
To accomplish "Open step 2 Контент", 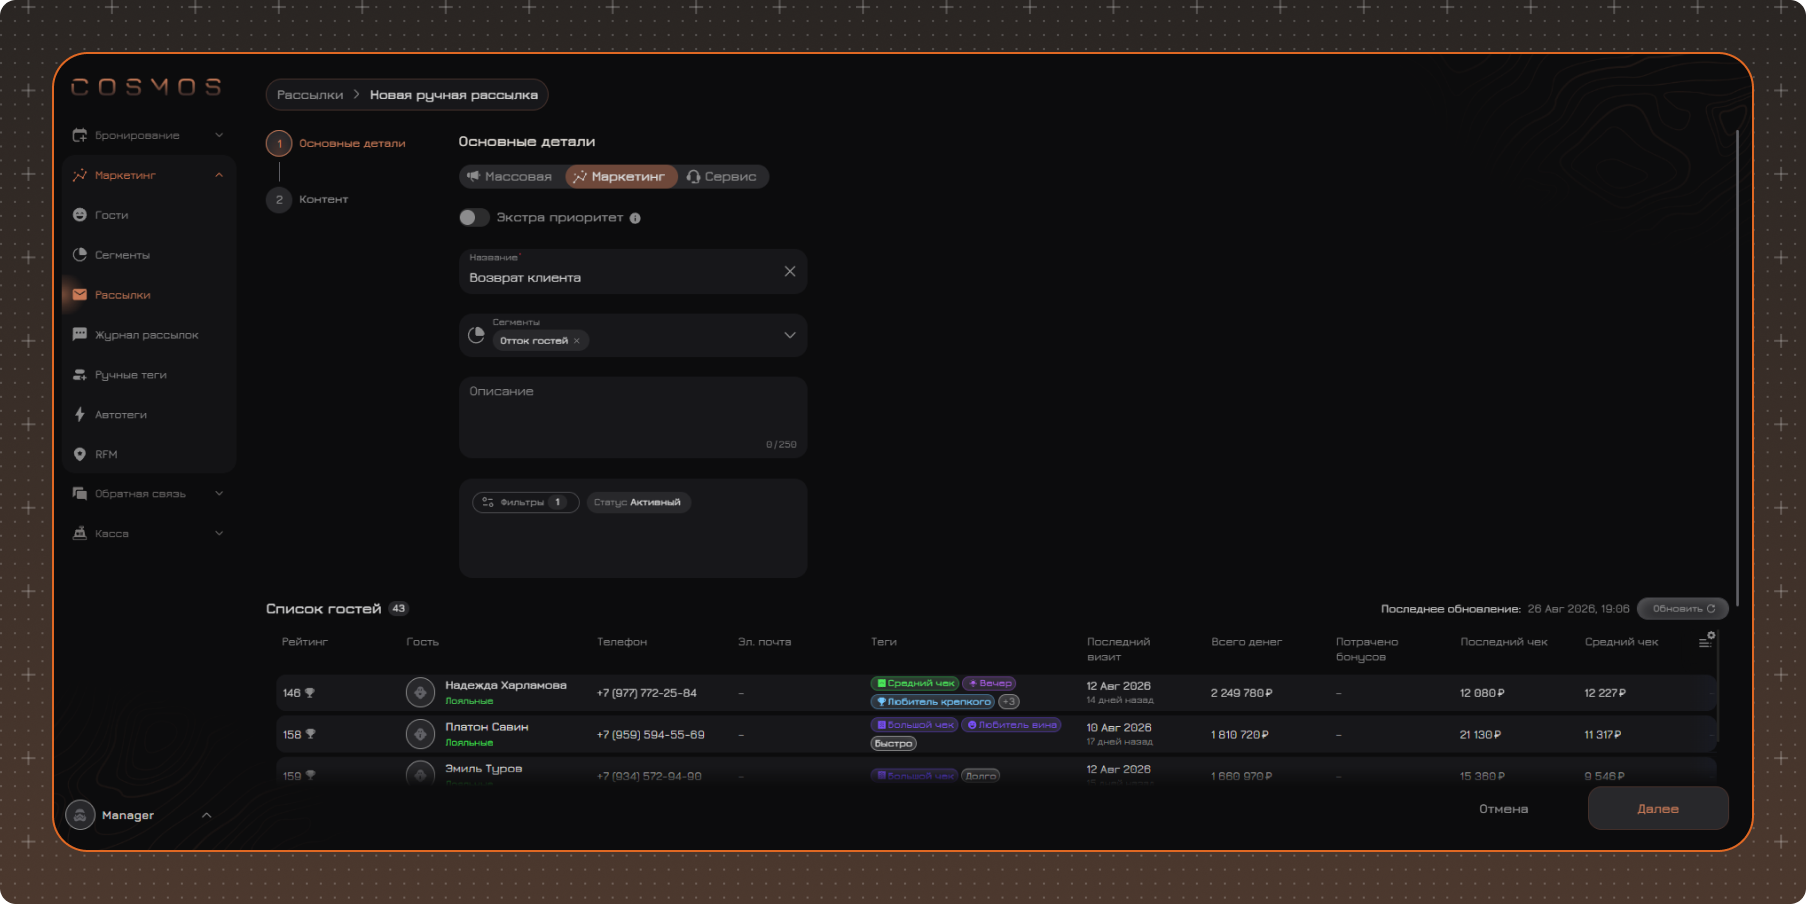I will point(308,199).
